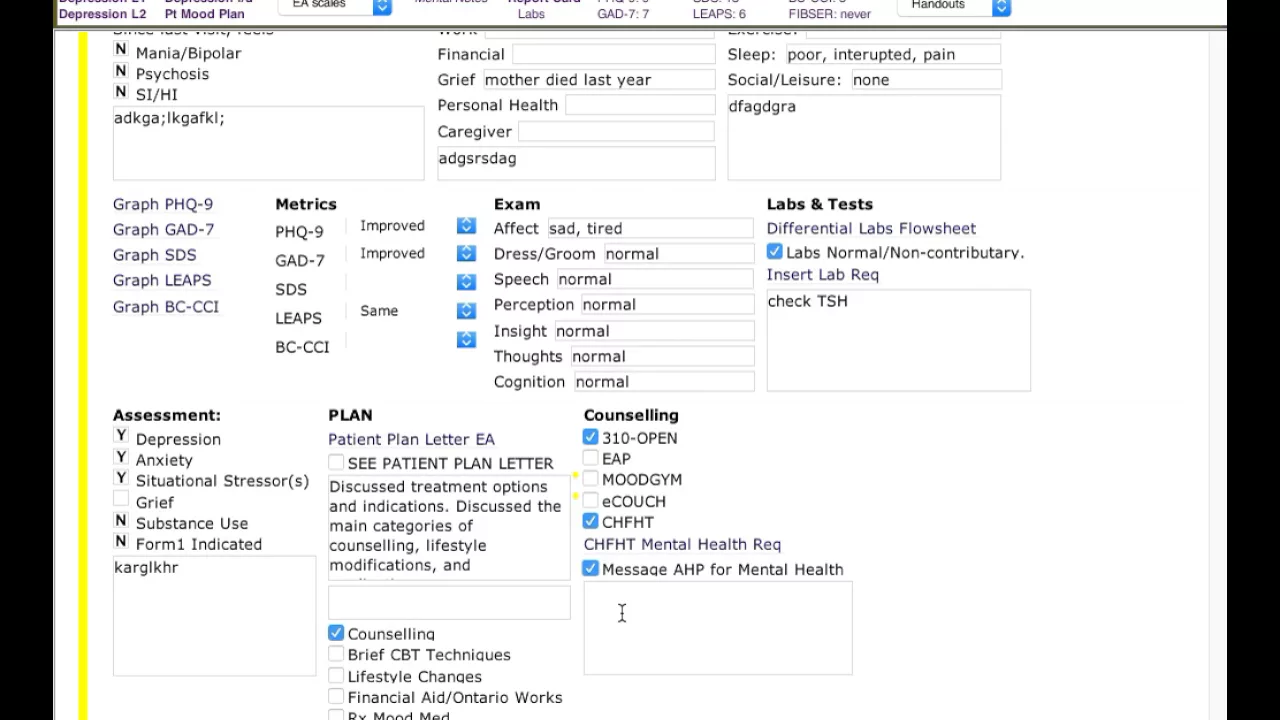Click the GAD-7: 7 score text

pyautogui.click(x=623, y=14)
